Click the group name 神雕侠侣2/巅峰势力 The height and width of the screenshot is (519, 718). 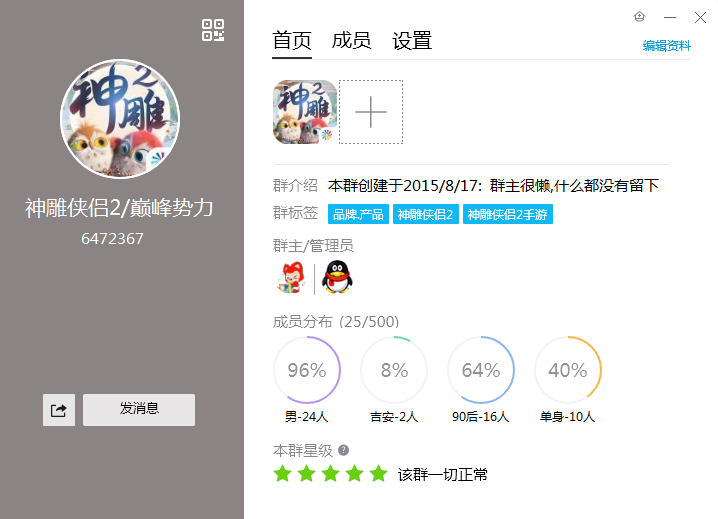coord(119,208)
